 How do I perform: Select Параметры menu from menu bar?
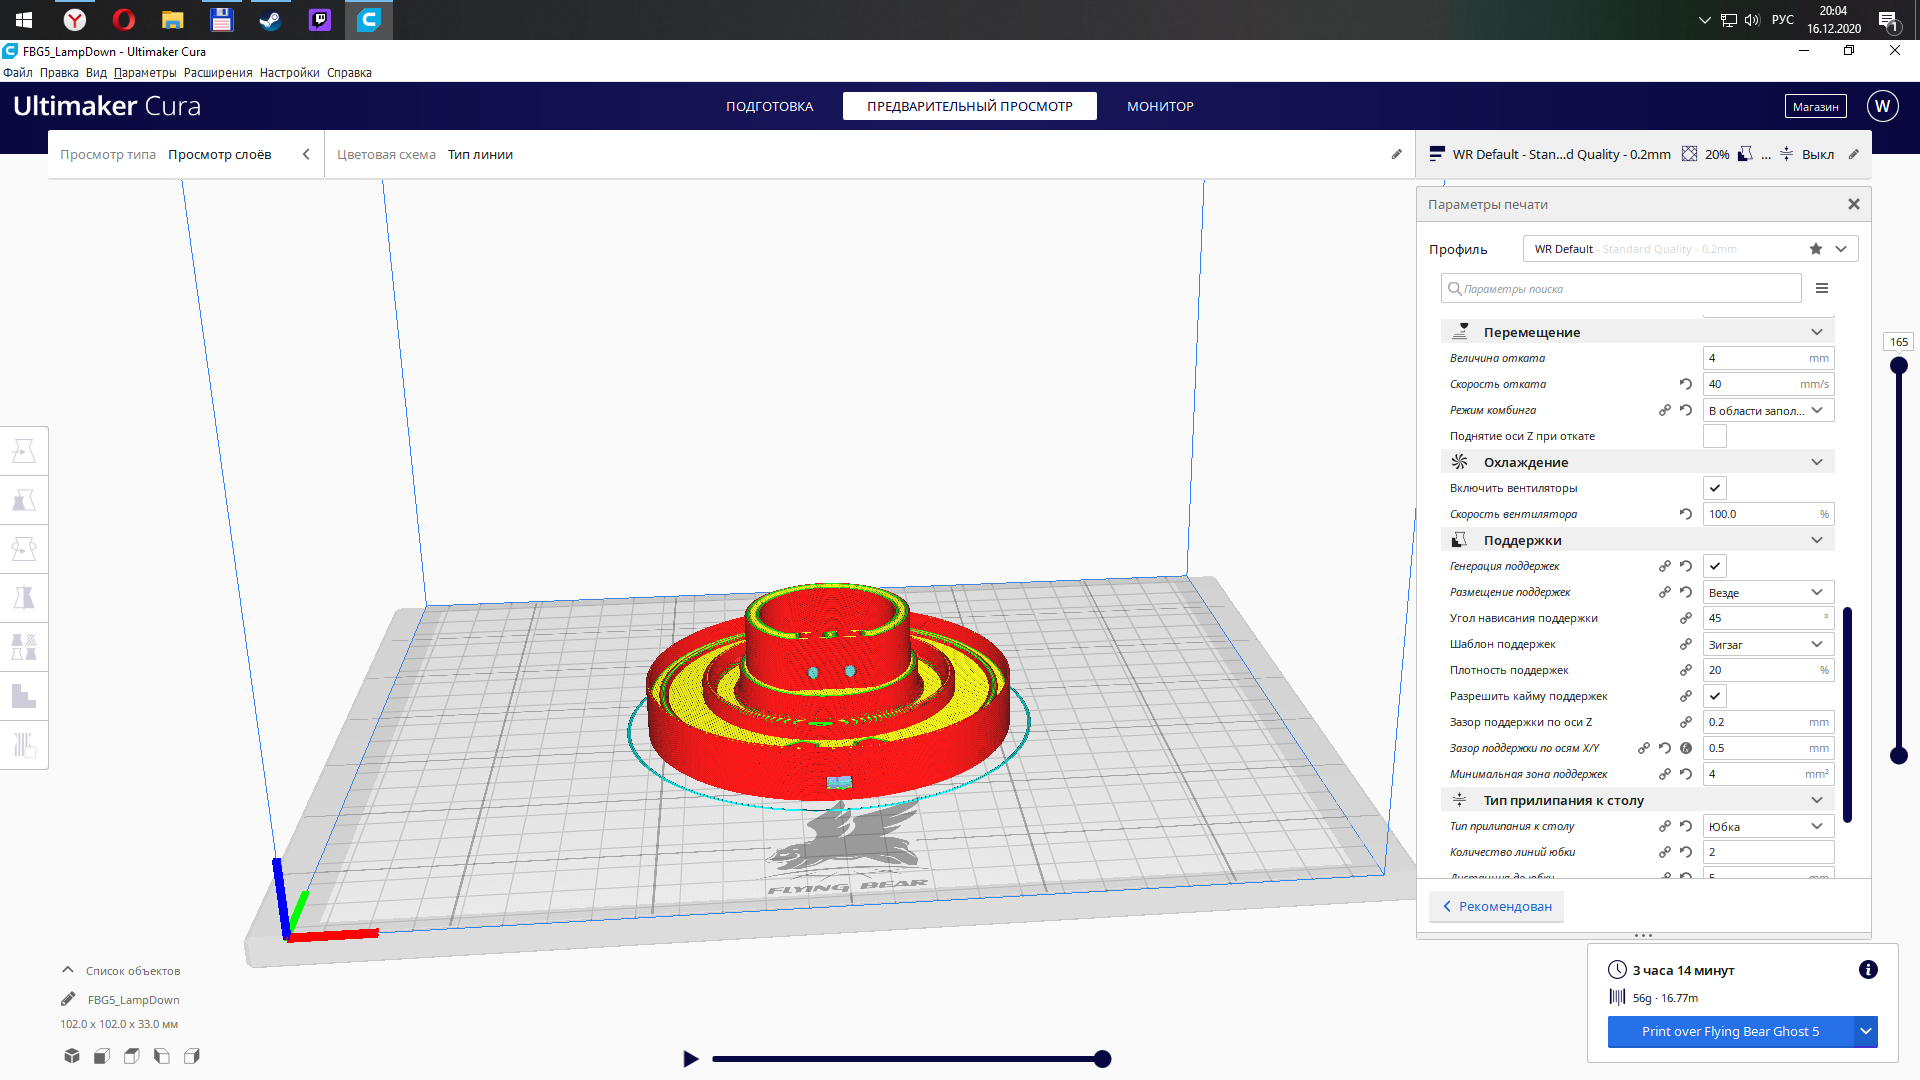point(145,73)
